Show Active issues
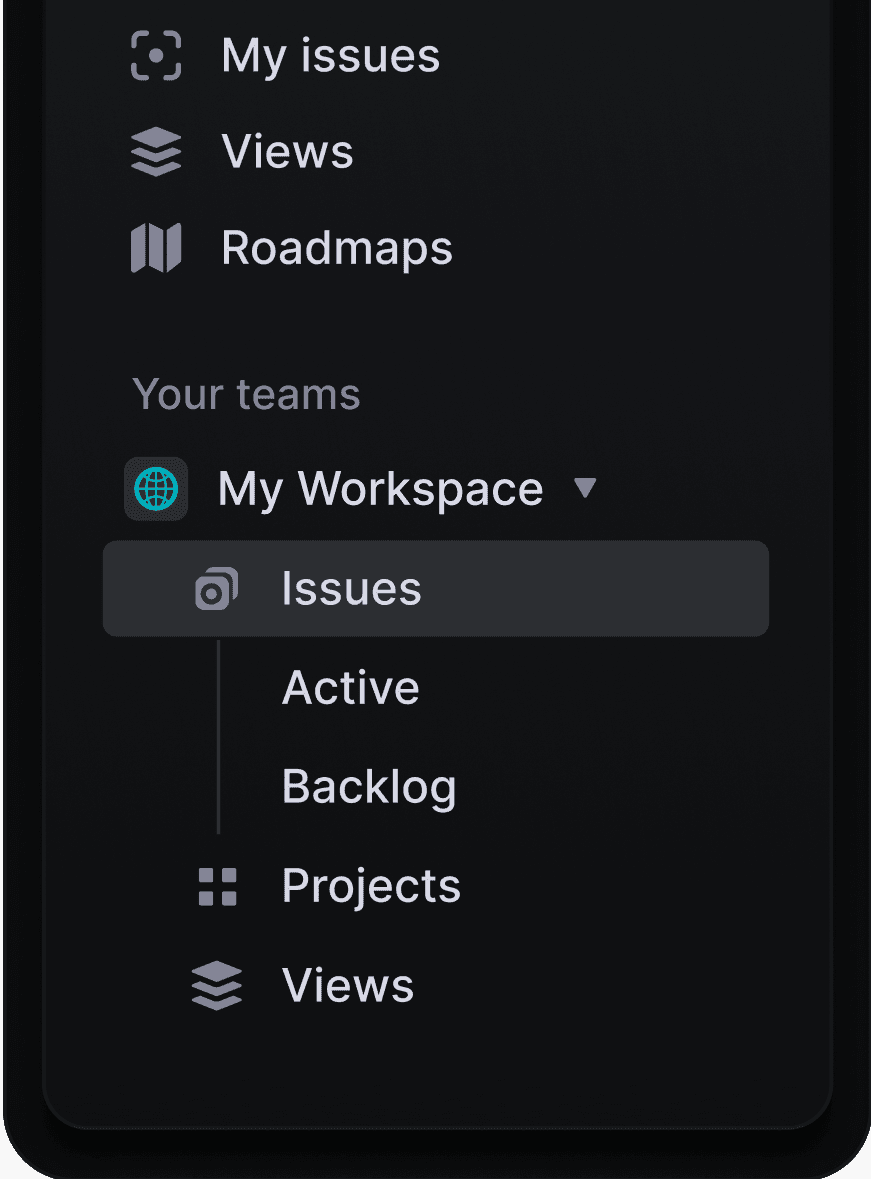Image resolution: width=871 pixels, height=1179 pixels. tap(350, 688)
